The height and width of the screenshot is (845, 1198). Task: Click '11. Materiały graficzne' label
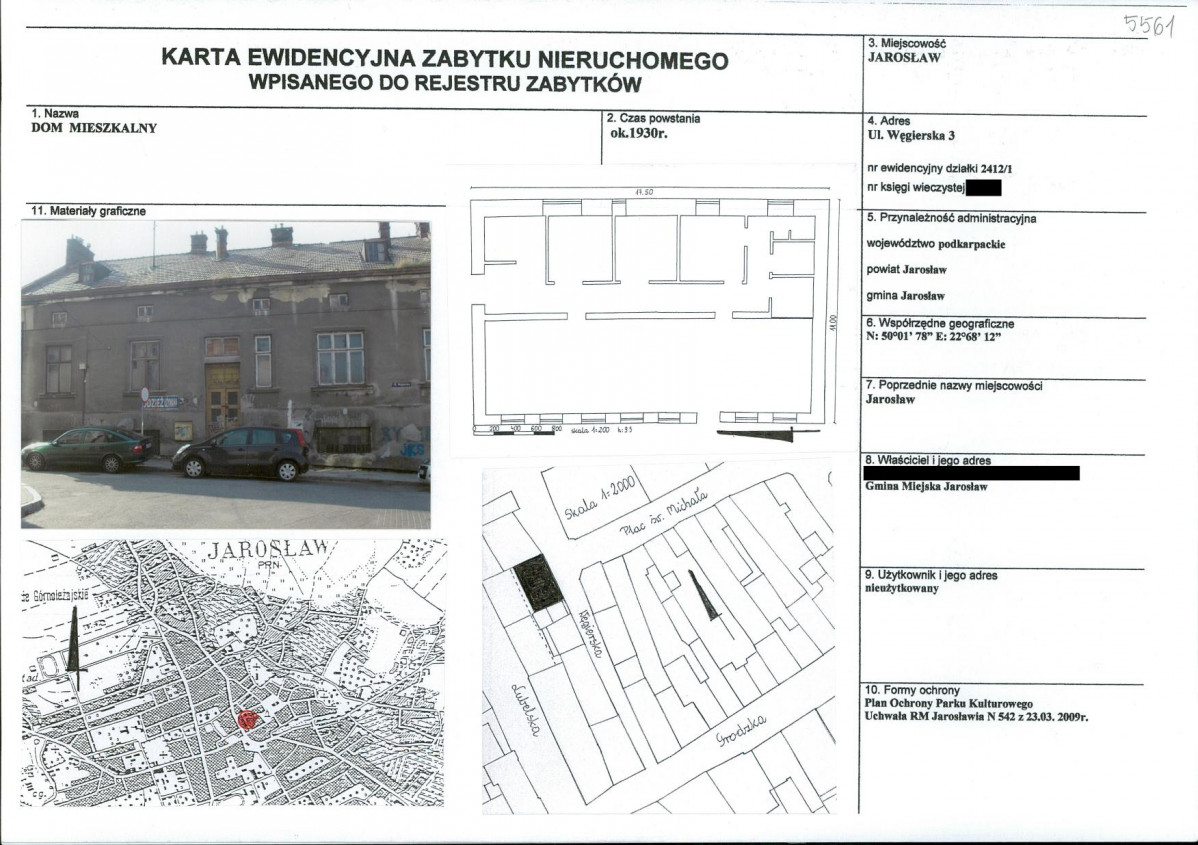coord(88,211)
